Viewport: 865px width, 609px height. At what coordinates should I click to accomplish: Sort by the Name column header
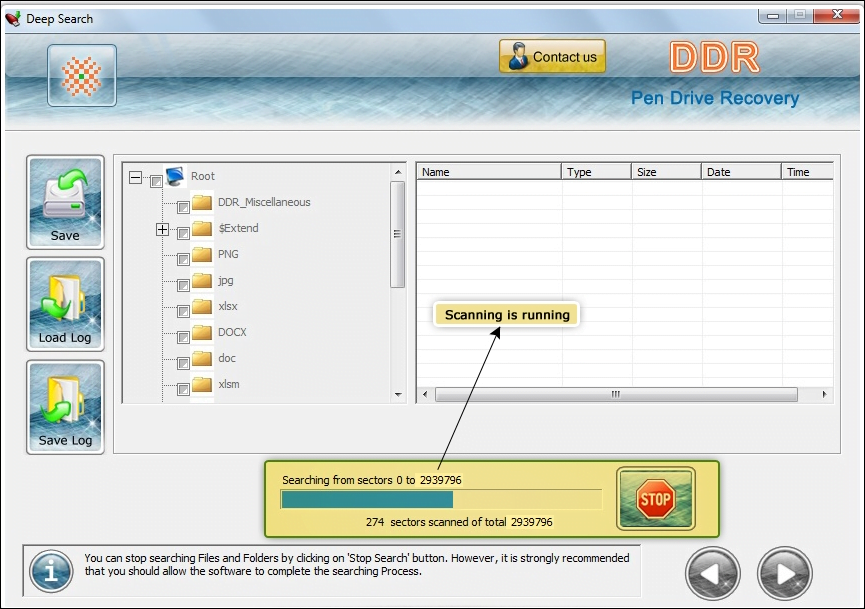(x=489, y=172)
